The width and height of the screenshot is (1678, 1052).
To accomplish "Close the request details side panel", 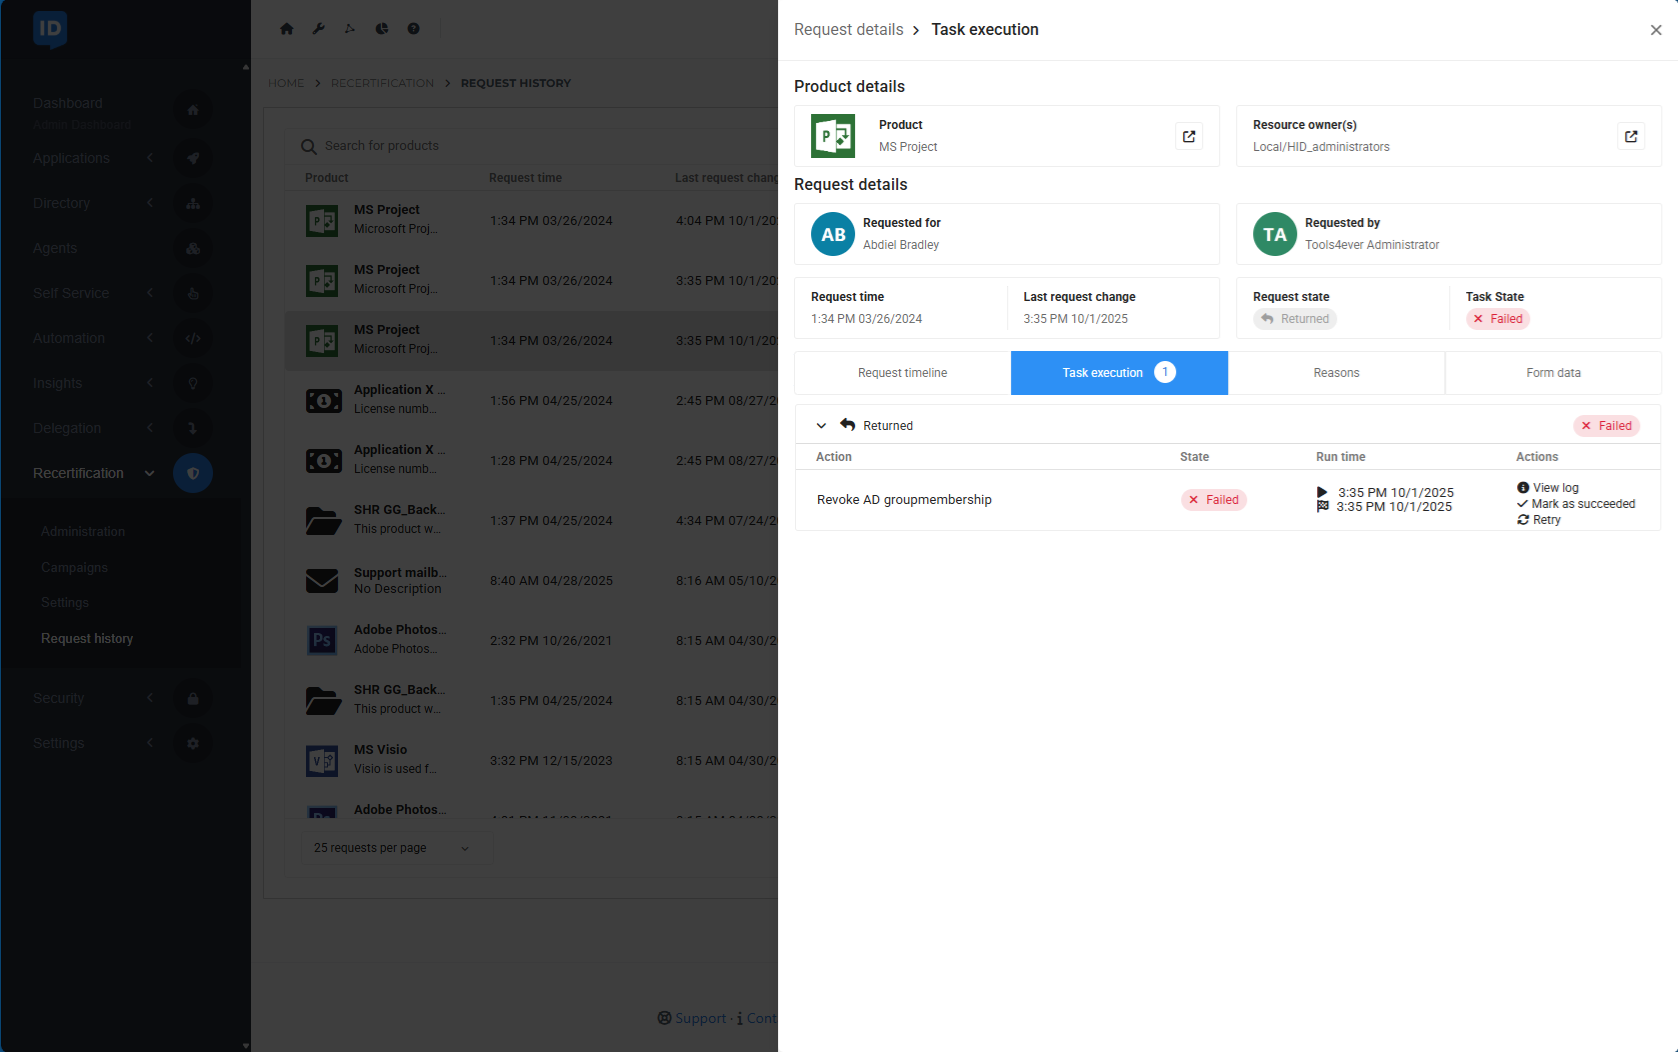I will coord(1655,30).
